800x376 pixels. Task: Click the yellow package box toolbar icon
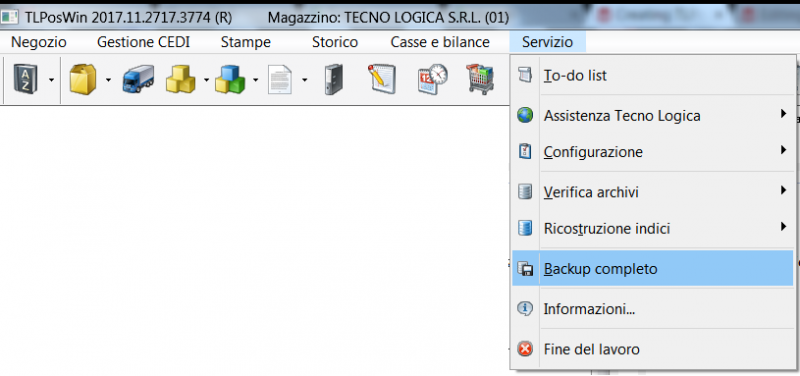[83, 80]
